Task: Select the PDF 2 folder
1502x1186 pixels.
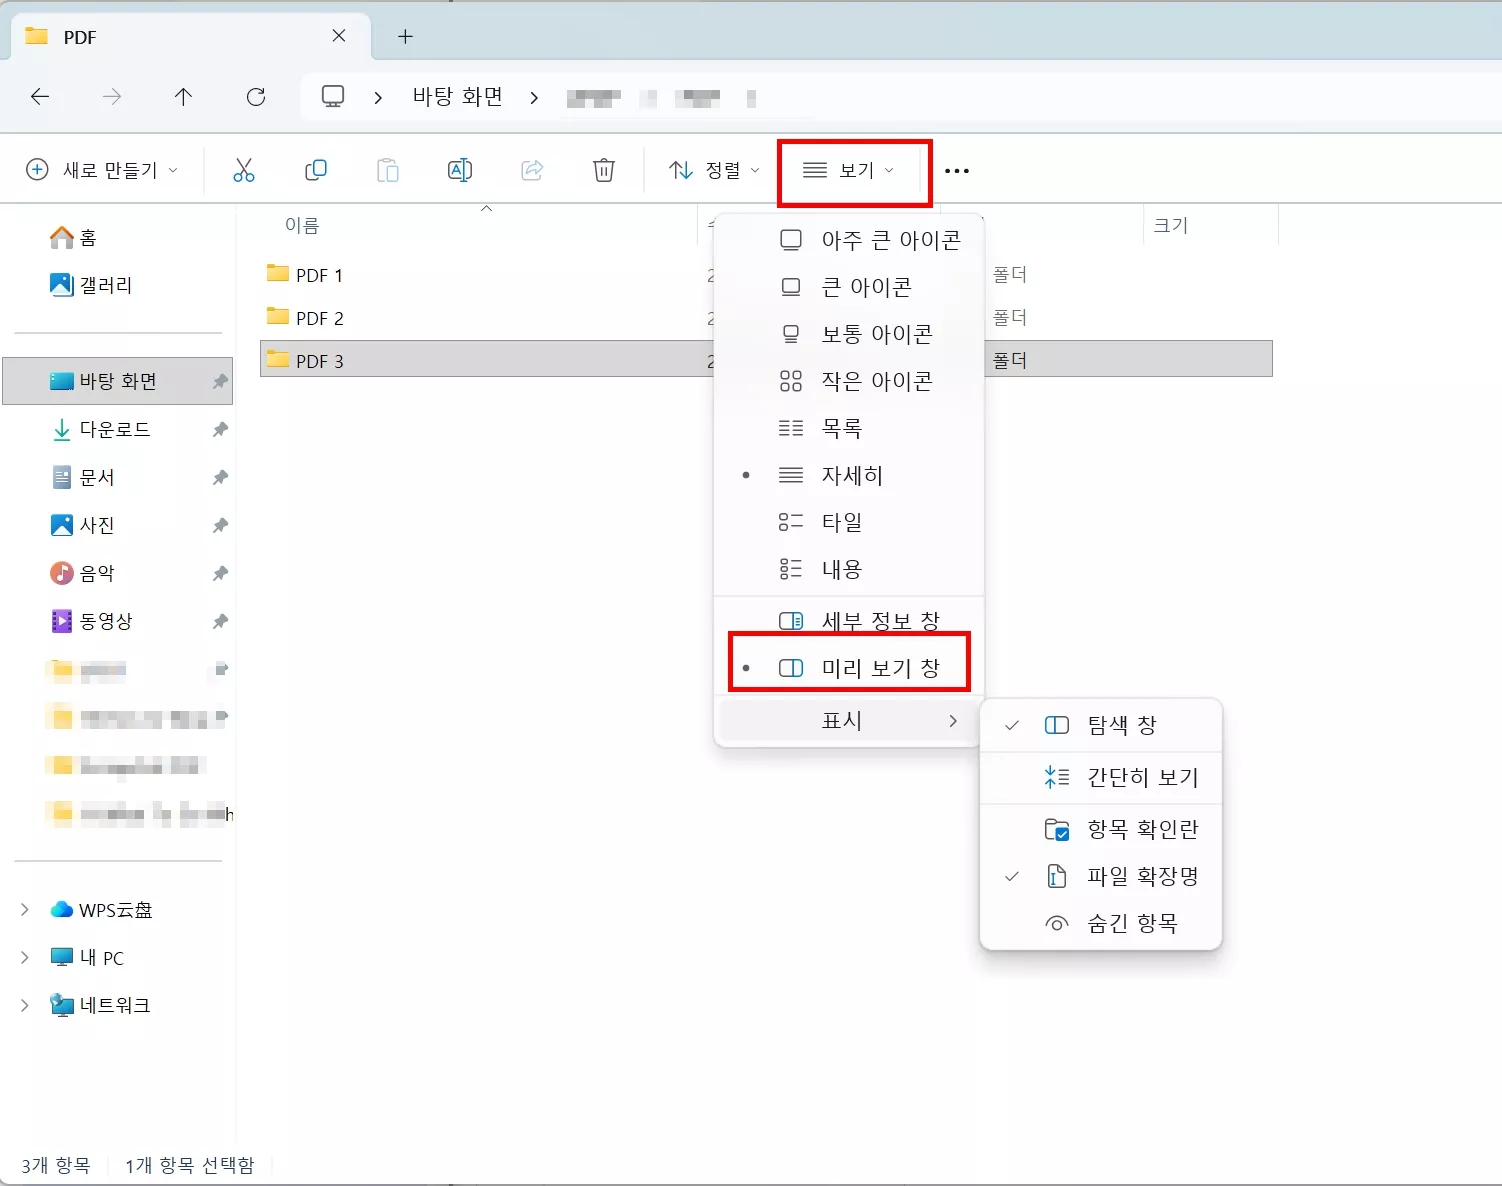Action: click(318, 317)
